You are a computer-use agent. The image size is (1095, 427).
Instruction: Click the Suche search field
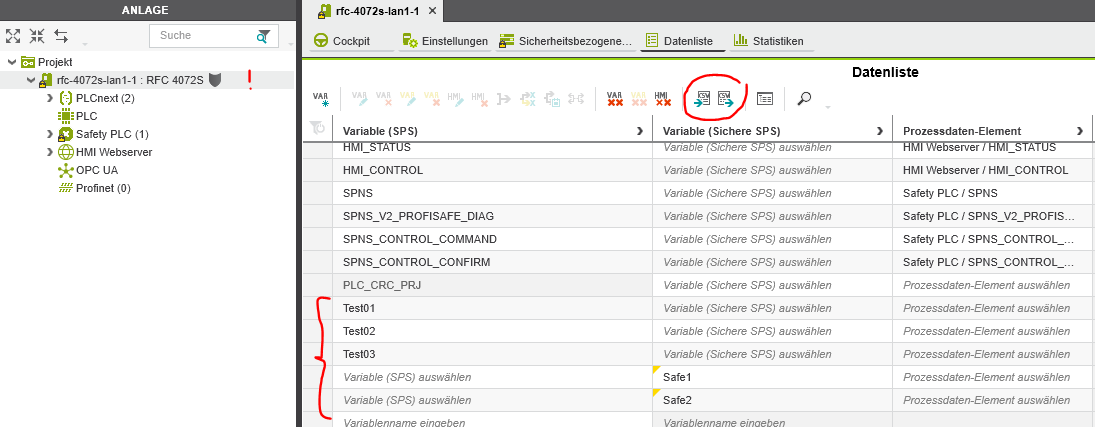click(200, 36)
